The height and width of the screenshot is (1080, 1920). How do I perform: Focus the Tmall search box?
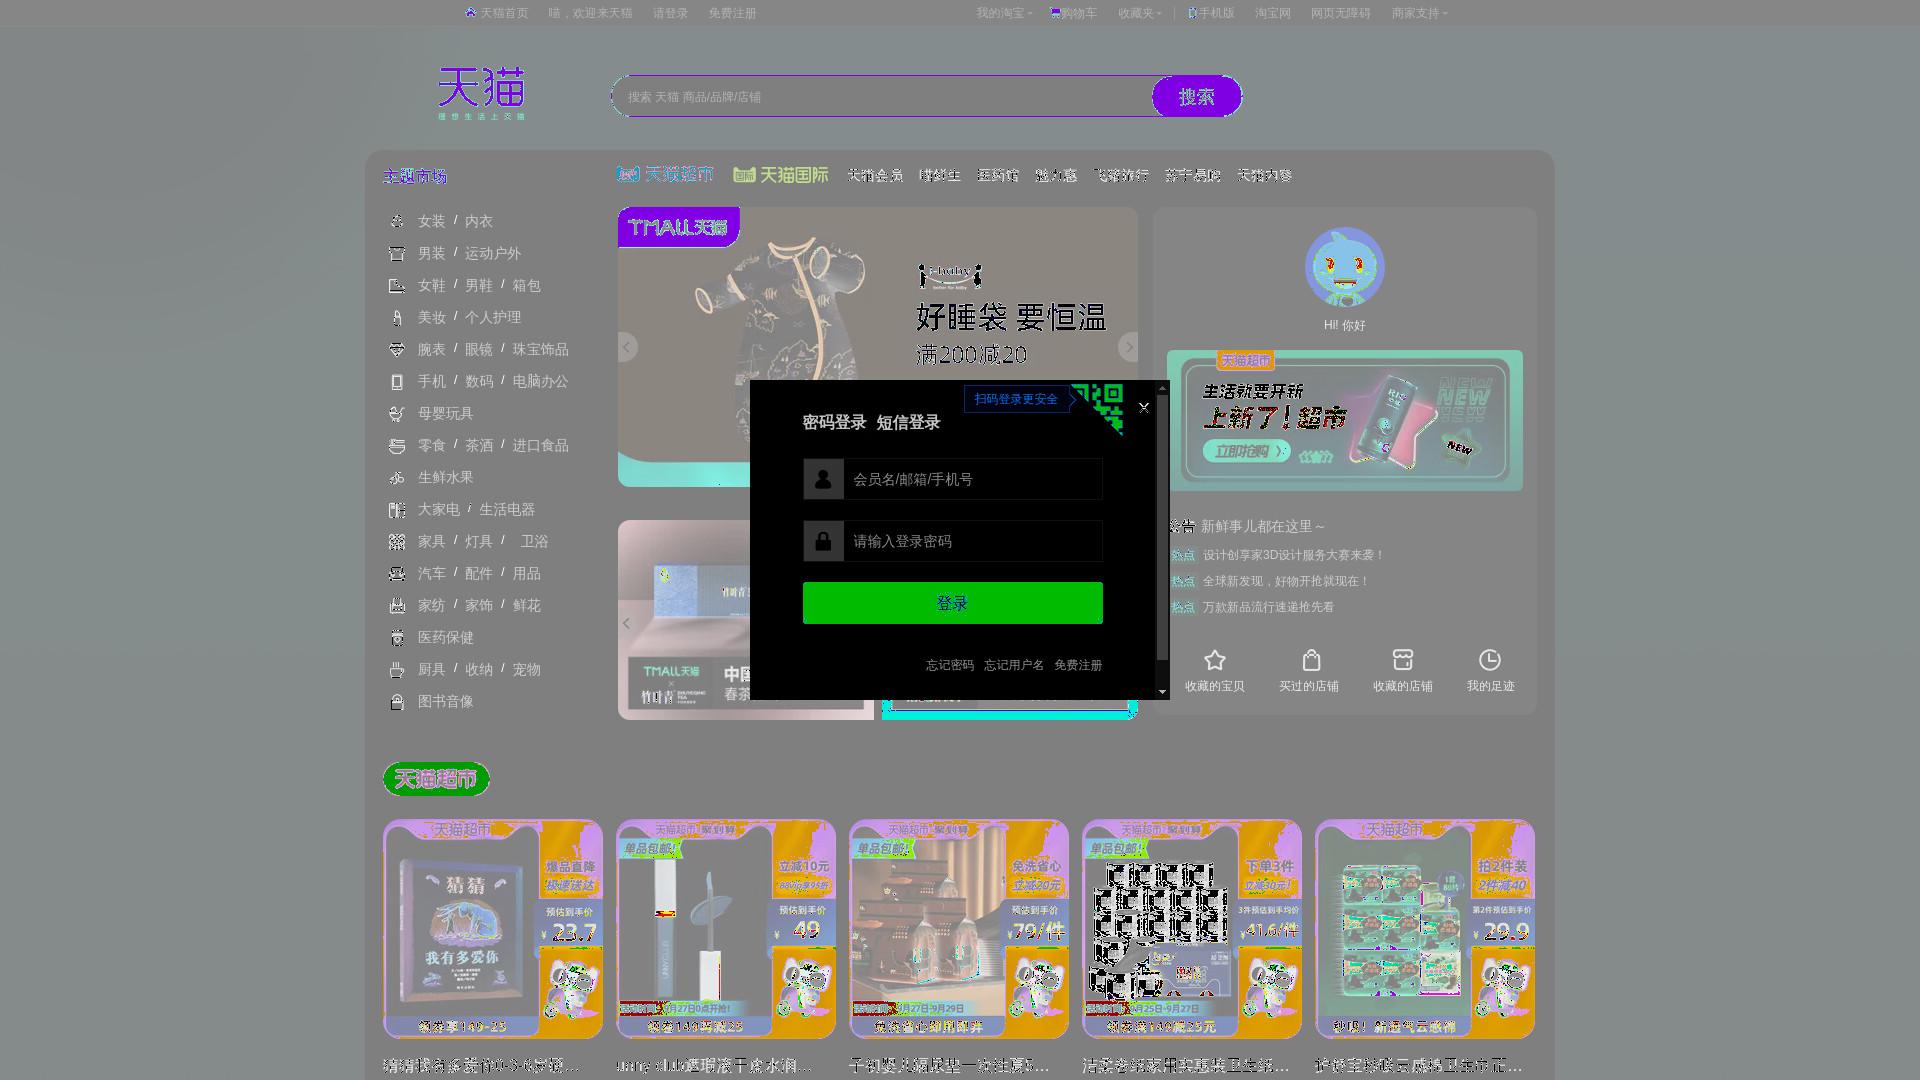pos(883,96)
